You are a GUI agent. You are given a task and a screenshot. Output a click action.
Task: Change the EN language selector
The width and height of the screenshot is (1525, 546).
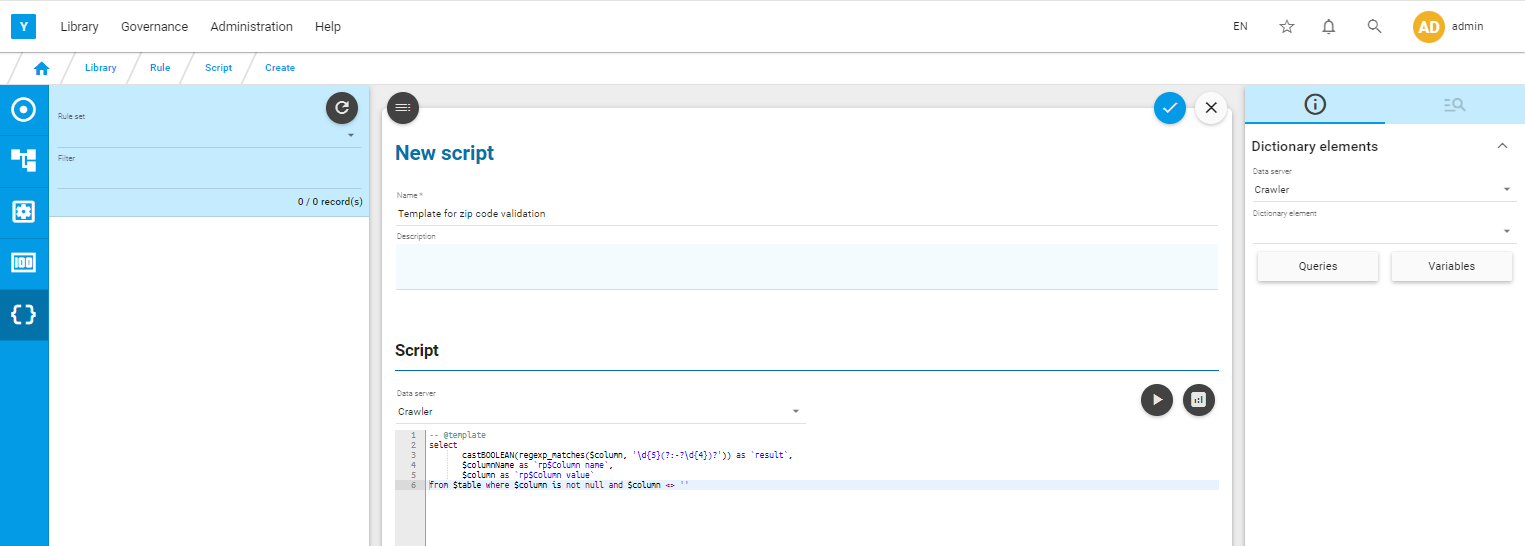click(x=1240, y=27)
